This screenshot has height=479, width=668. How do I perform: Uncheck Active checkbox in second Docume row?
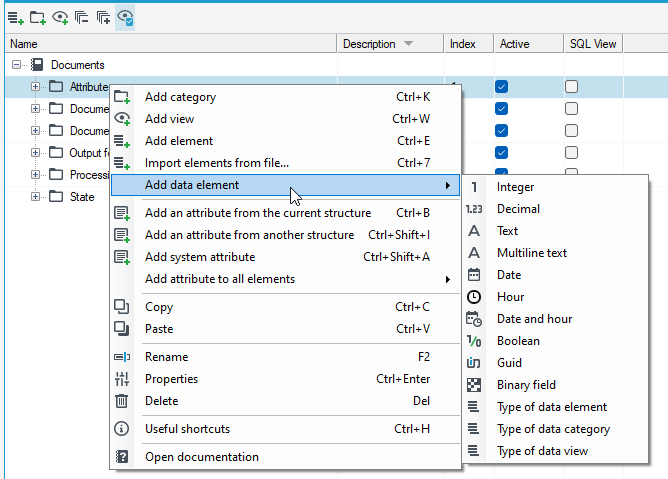pos(501,109)
